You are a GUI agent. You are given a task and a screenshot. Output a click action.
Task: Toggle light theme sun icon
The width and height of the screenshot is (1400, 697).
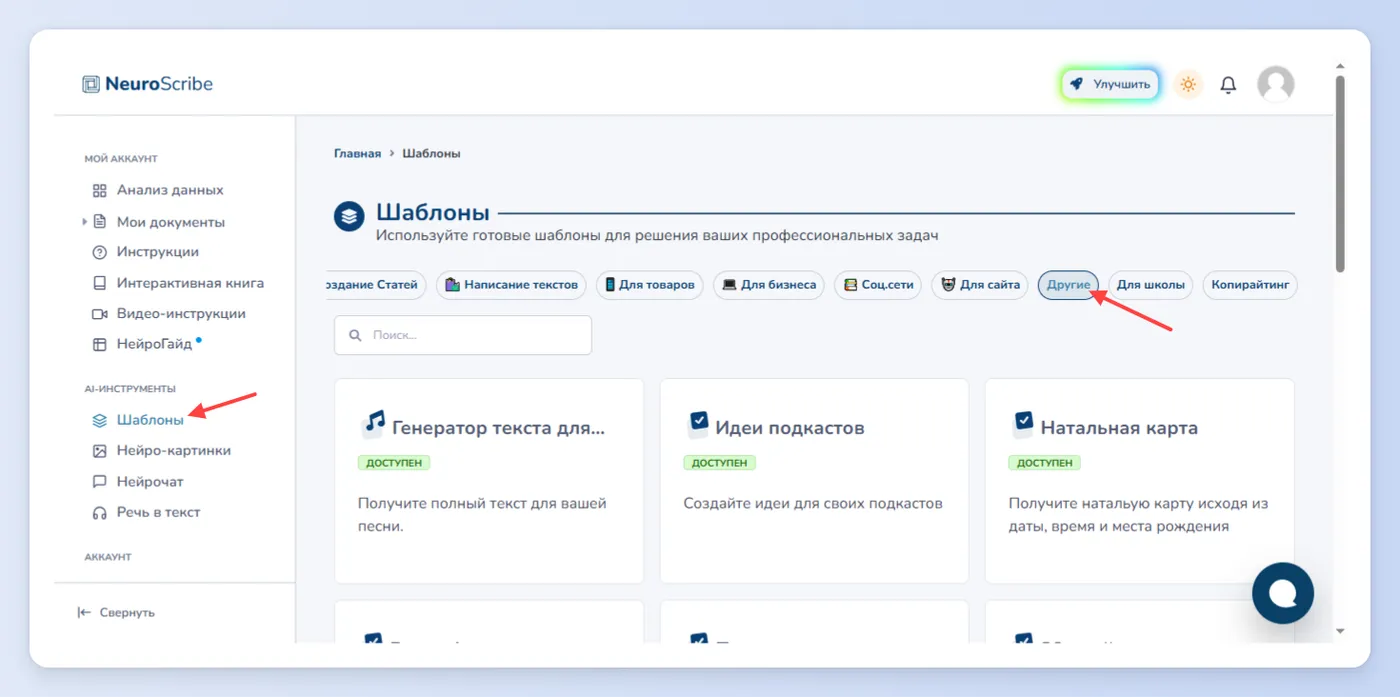point(1188,85)
